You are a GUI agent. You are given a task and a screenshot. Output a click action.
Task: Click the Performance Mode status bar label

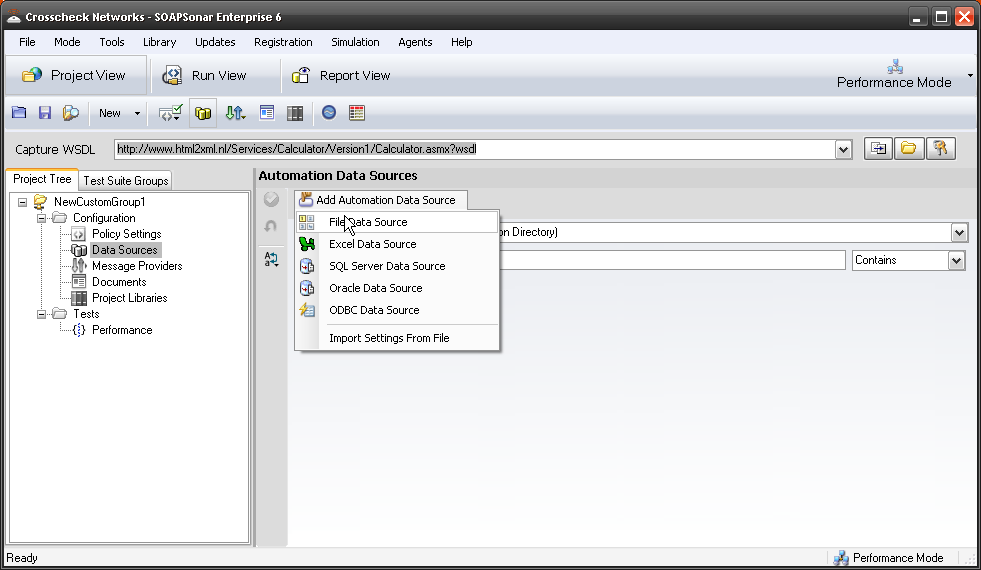pyautogui.click(x=898, y=557)
